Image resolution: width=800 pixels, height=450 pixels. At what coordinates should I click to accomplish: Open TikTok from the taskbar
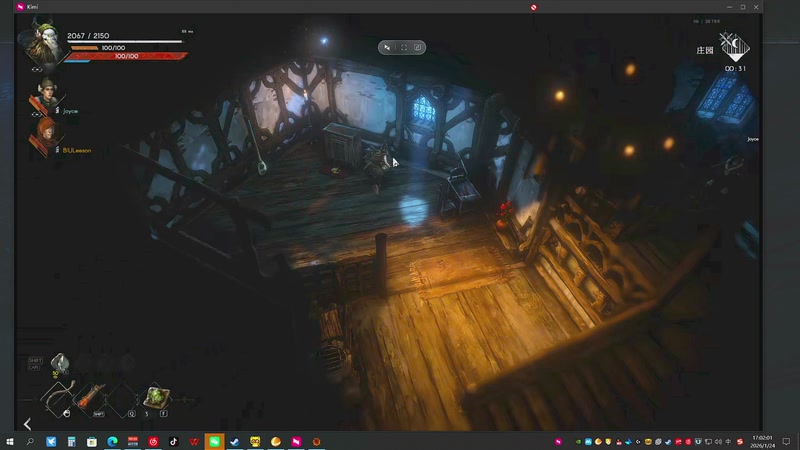point(173,441)
